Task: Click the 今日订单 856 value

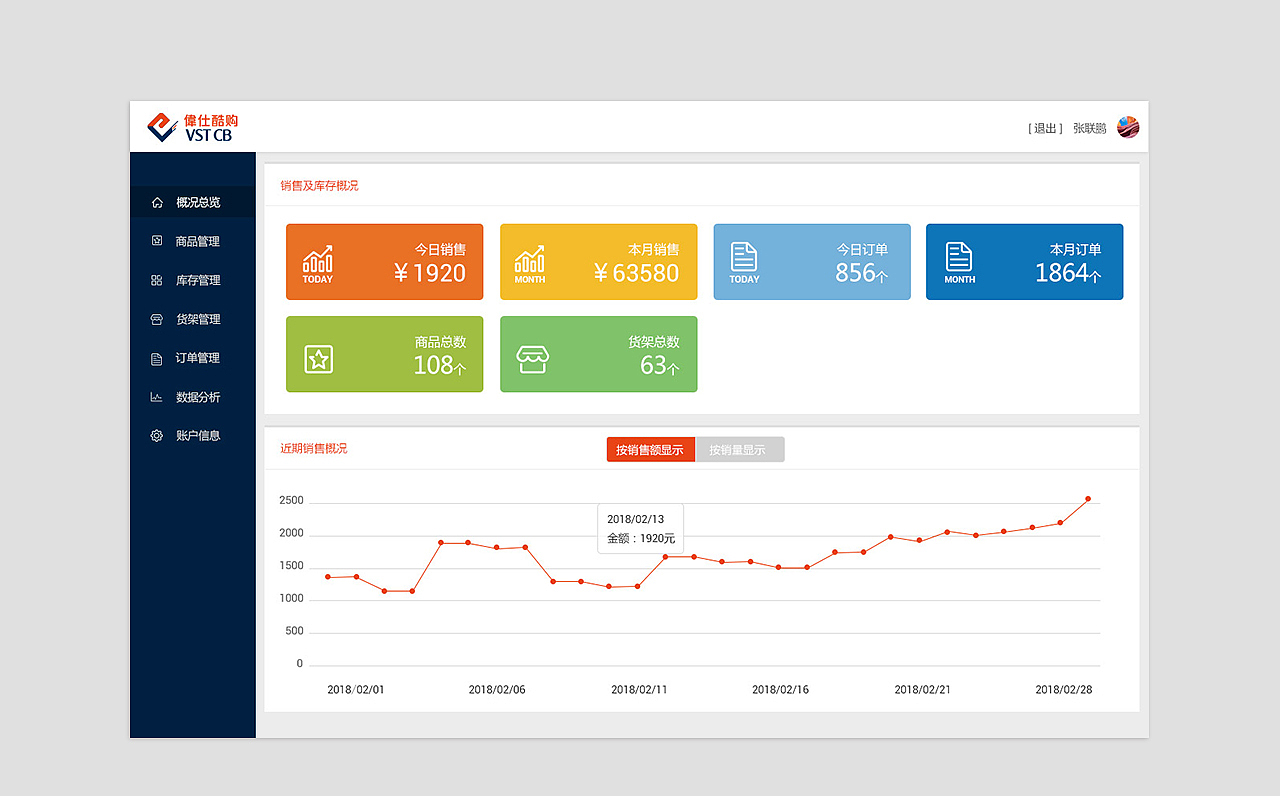Action: 861,273
